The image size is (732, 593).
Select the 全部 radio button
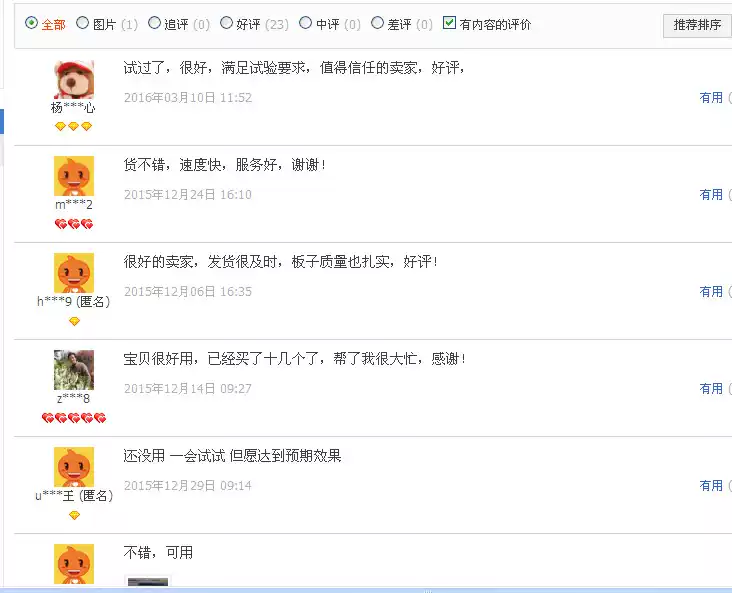31,23
